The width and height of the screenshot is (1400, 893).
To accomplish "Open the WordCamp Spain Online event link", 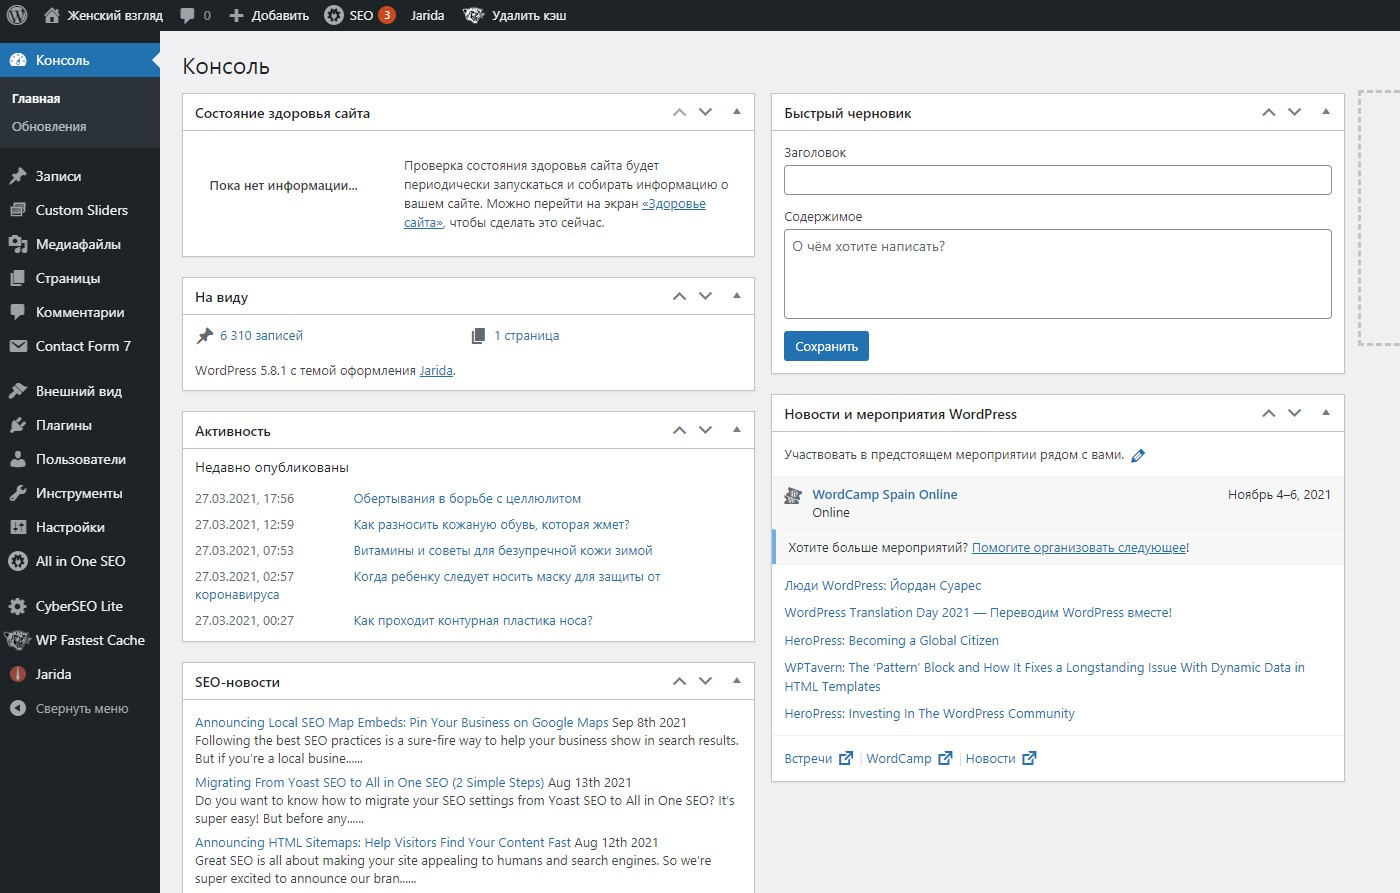I will click(884, 494).
